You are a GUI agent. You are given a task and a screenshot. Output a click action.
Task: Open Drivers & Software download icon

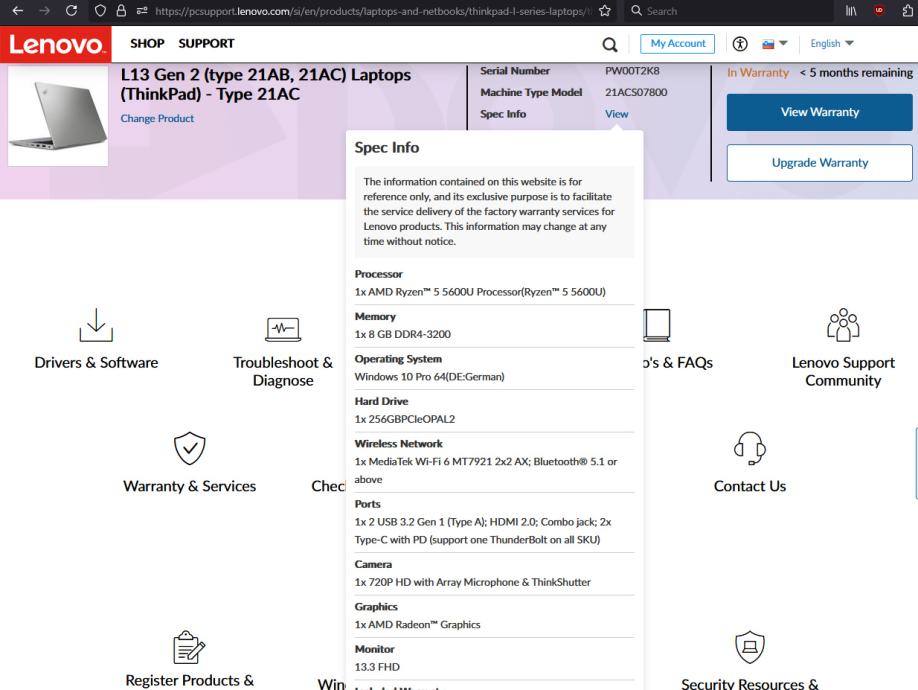pos(96,325)
